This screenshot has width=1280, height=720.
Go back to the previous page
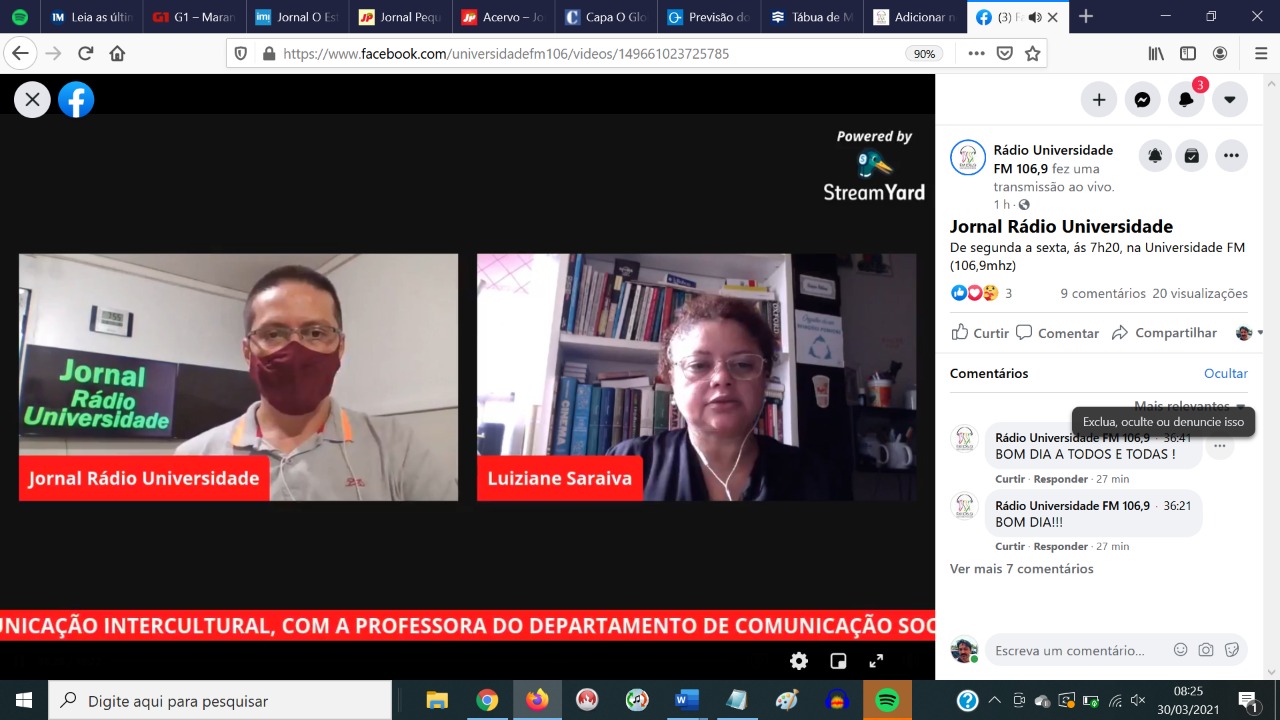[19, 54]
